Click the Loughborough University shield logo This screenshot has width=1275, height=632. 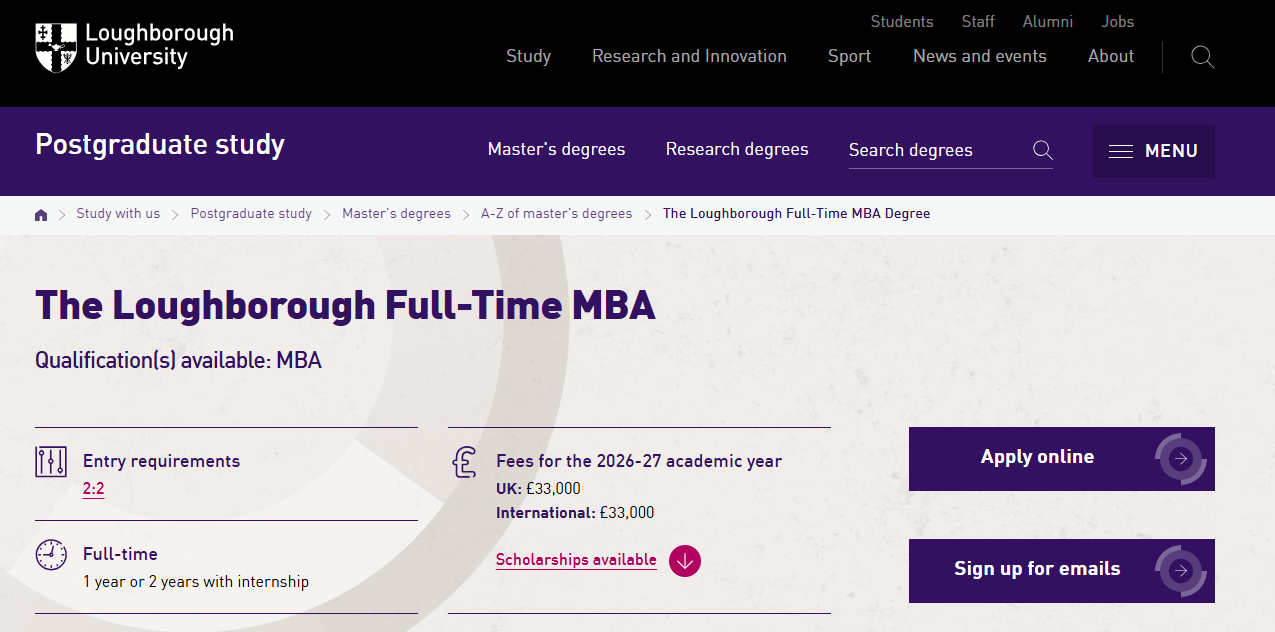tap(56, 47)
